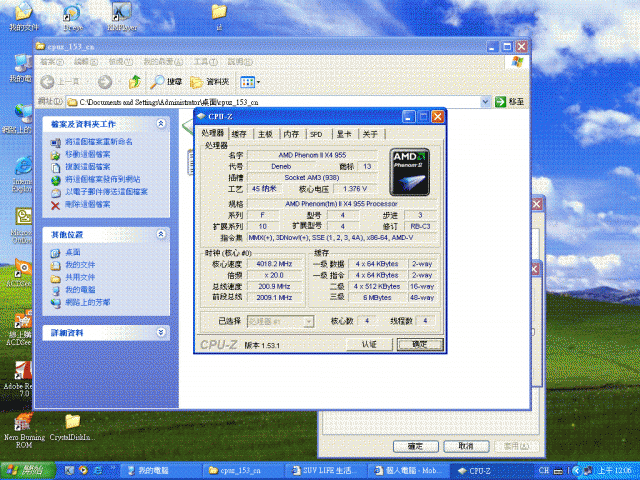Viewport: 640px width, 480px height.
Task: Open the 搜尋 search pane in Explorer
Action: click(166, 82)
